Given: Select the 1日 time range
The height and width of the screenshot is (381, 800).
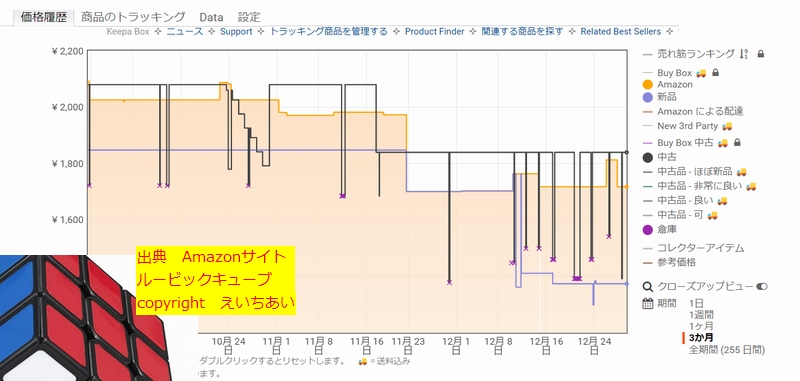Looking at the screenshot, I should click(x=695, y=303).
